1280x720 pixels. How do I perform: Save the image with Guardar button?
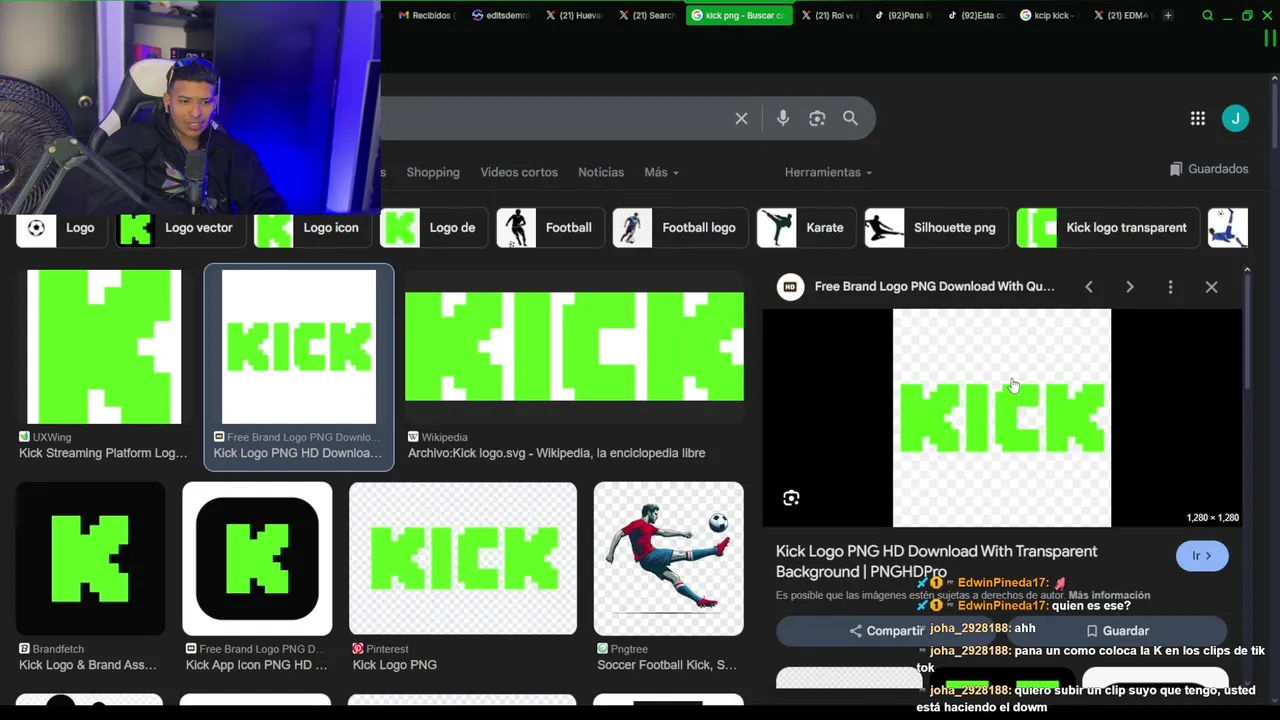1117,631
